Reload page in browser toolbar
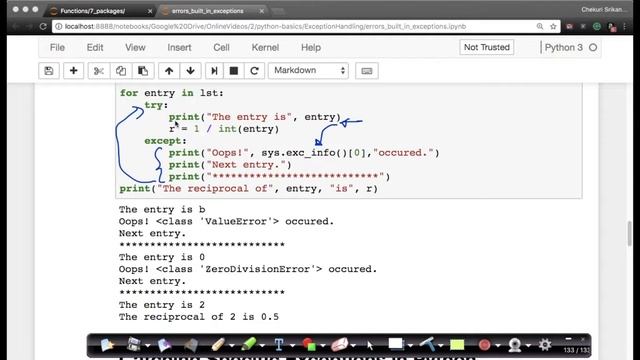This screenshot has width=640, height=360. tap(43, 27)
